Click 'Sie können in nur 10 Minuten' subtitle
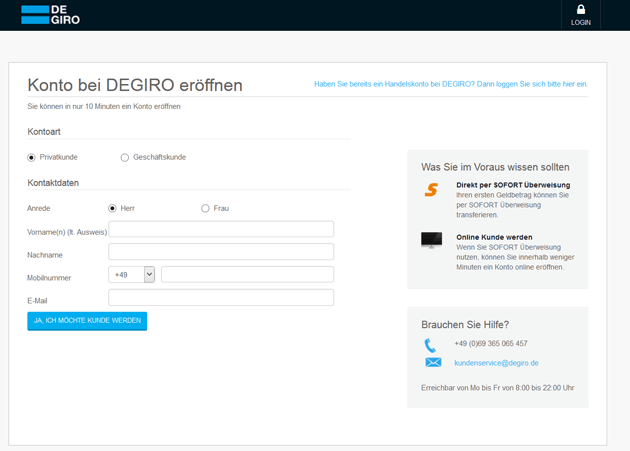The image size is (630, 451). (x=104, y=107)
